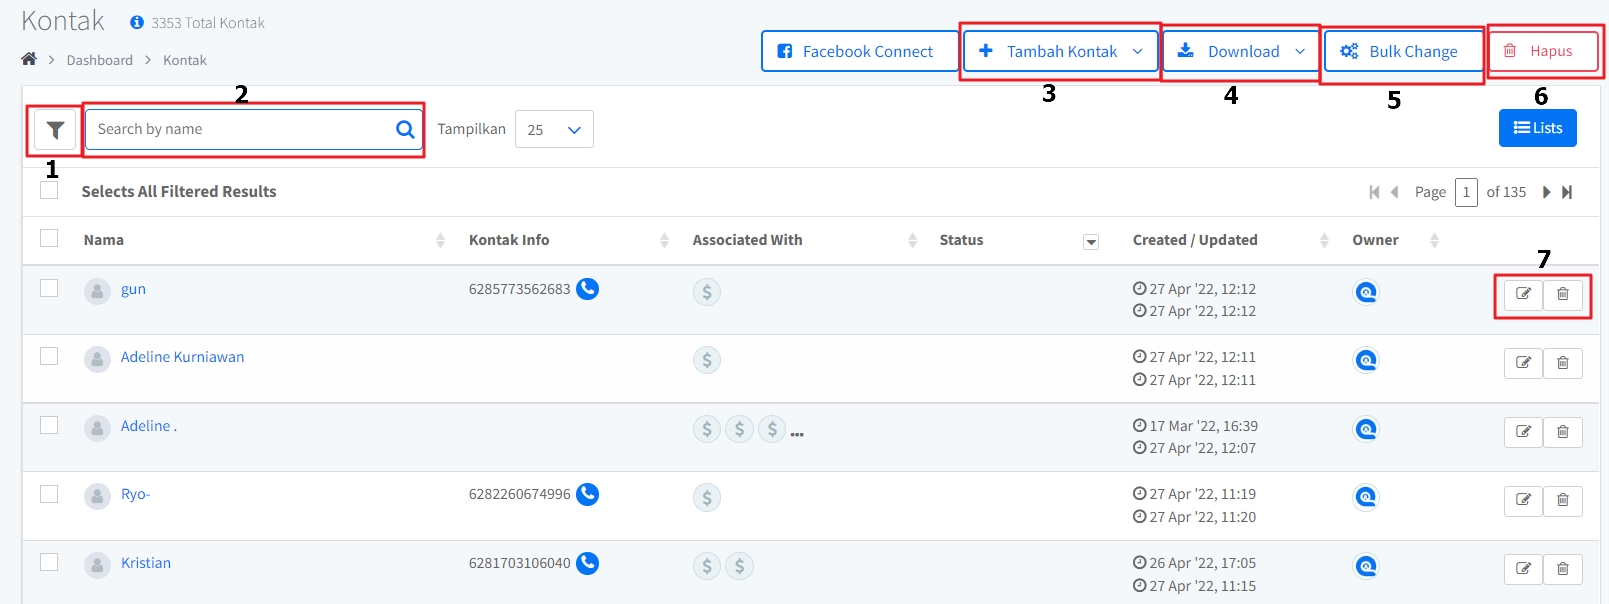Edit the Adeline . contact
Image resolution: width=1609 pixels, height=604 pixels.
[x=1523, y=432]
